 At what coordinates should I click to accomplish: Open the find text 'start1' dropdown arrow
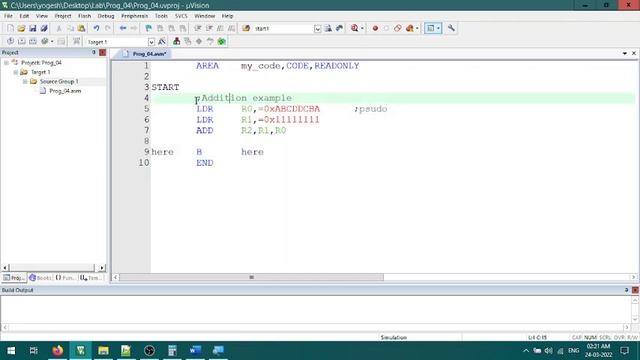point(318,29)
